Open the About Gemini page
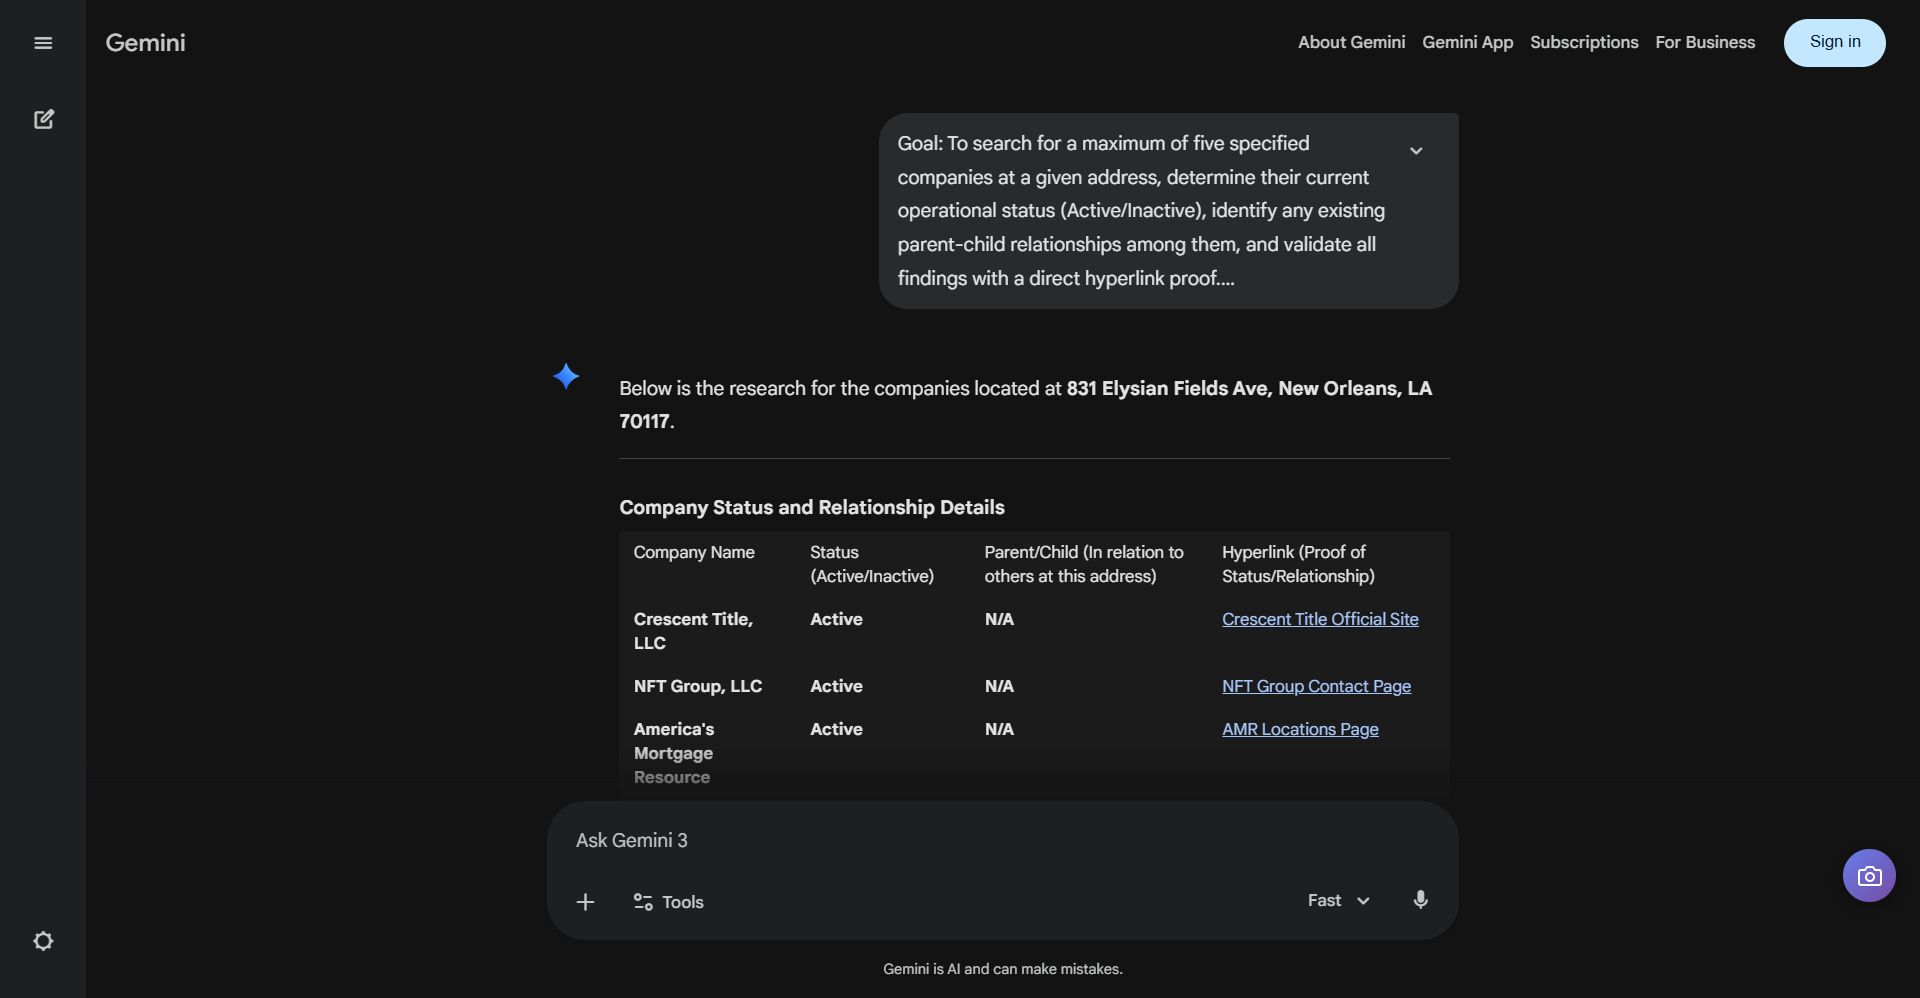 tap(1351, 42)
